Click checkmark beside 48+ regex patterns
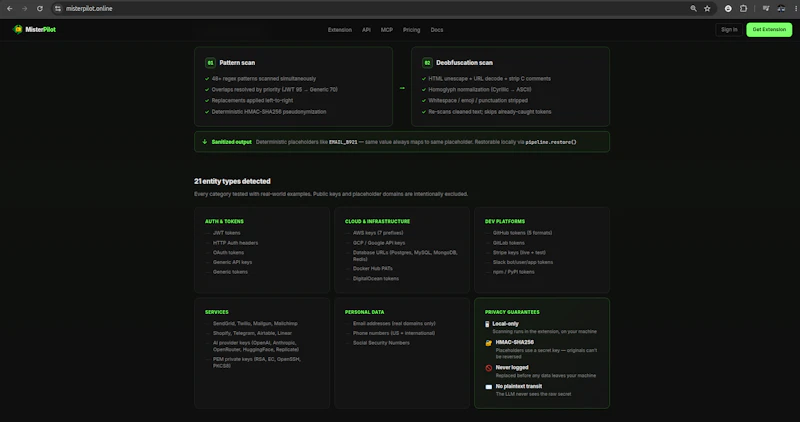 click(207, 79)
